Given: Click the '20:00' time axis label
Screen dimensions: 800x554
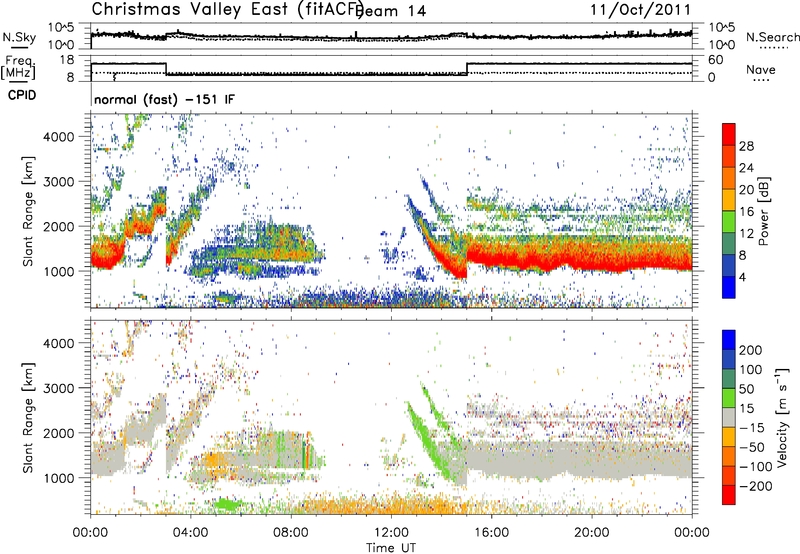Looking at the screenshot, I should (591, 533).
